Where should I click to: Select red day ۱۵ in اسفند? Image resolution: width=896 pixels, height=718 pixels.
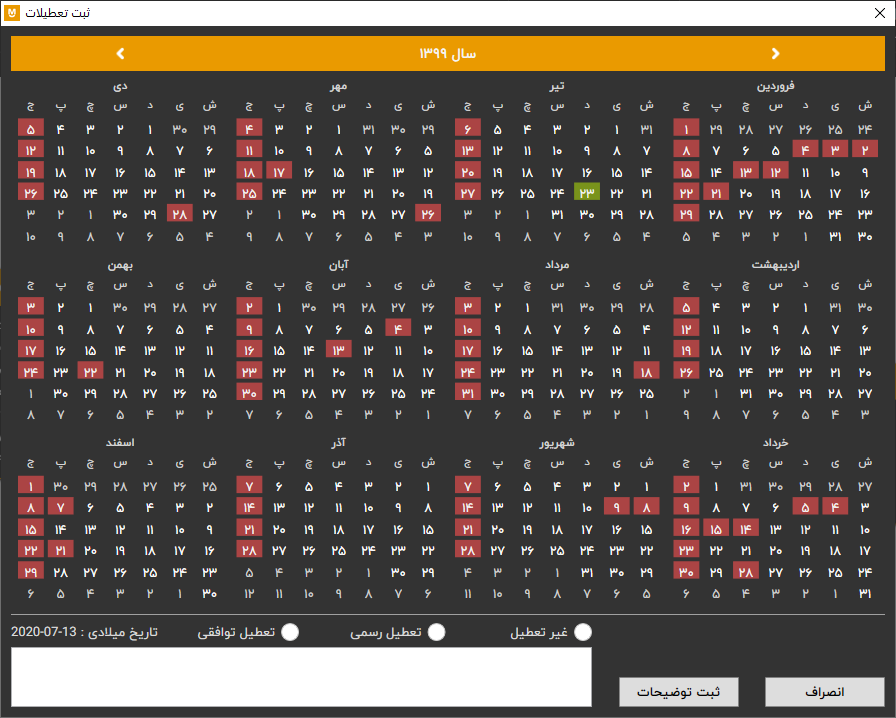[x=31, y=529]
